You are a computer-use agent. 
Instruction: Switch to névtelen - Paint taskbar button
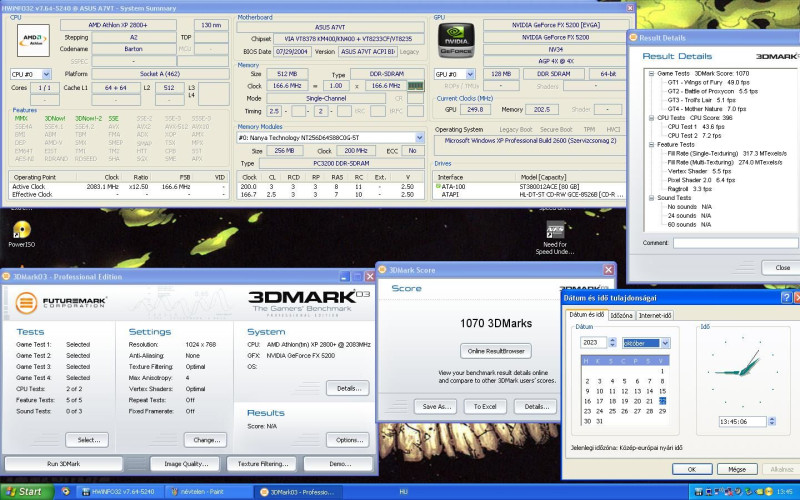[207, 492]
